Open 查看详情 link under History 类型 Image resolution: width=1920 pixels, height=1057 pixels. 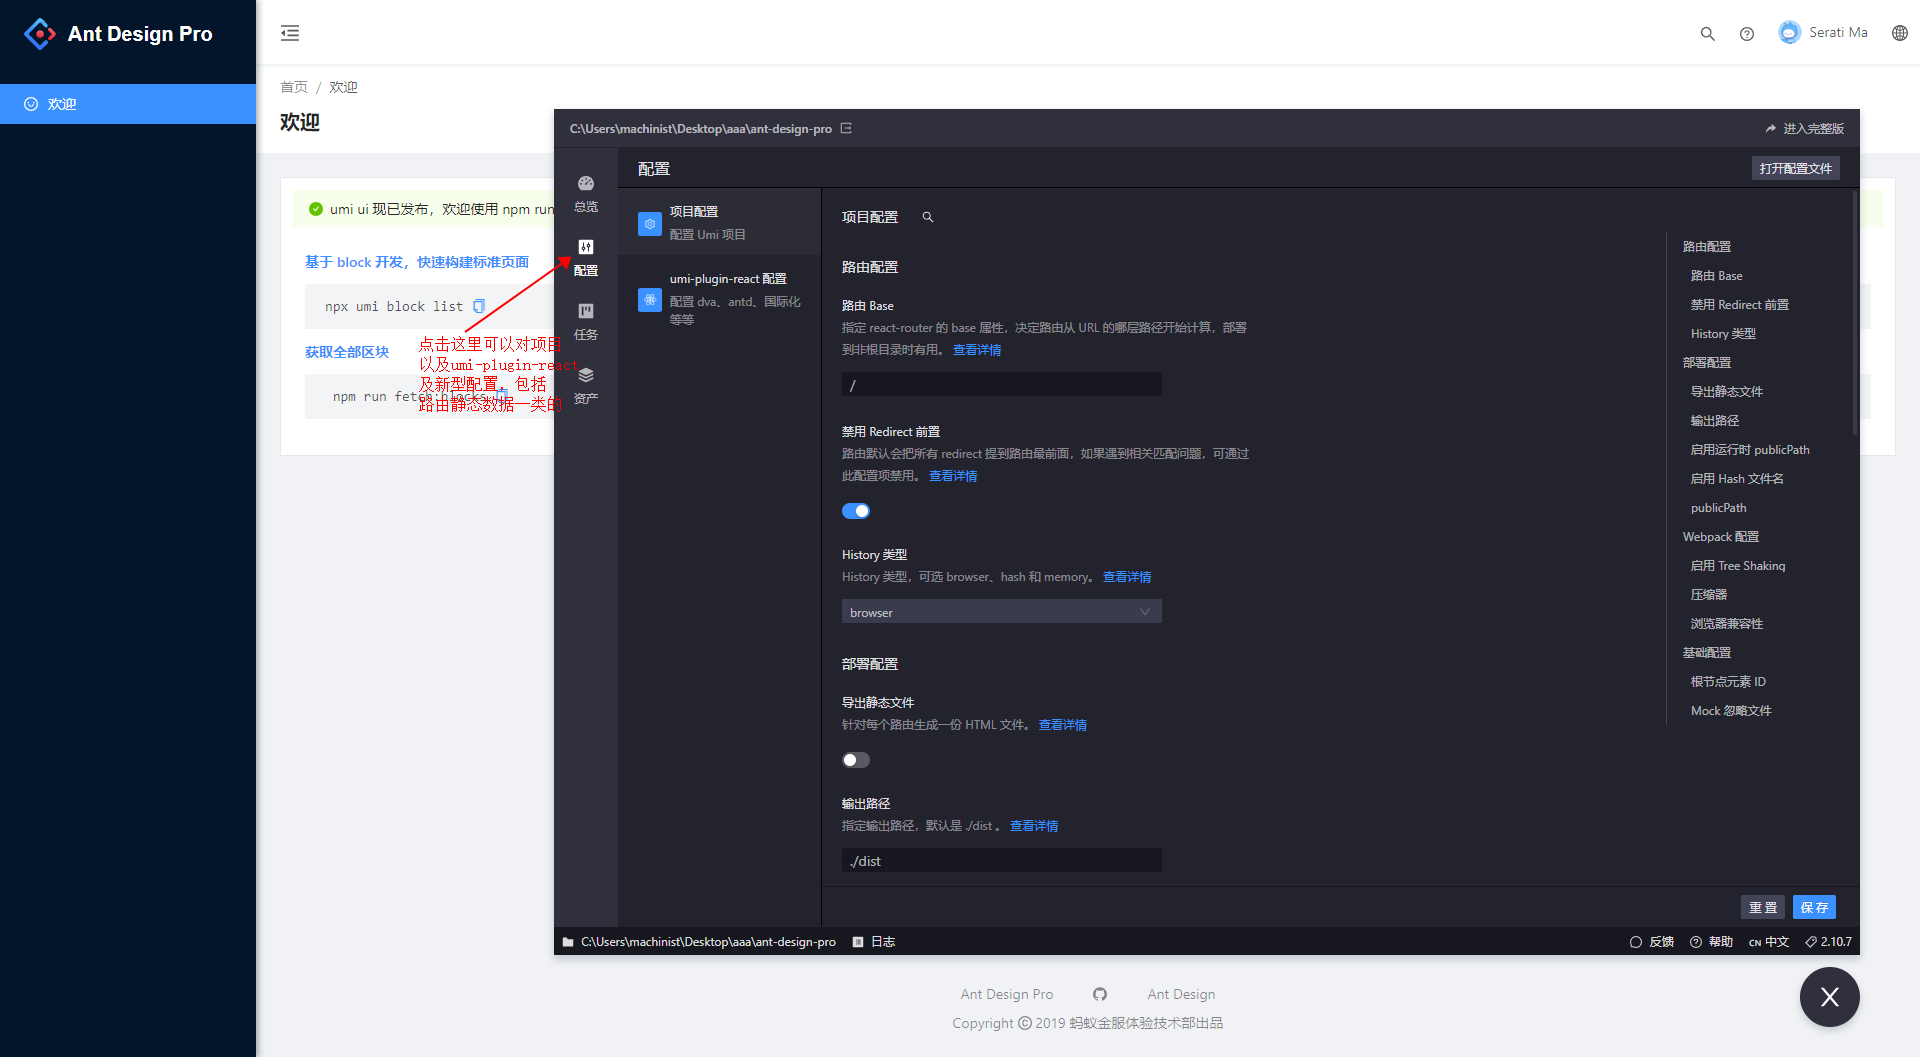(x=1127, y=577)
